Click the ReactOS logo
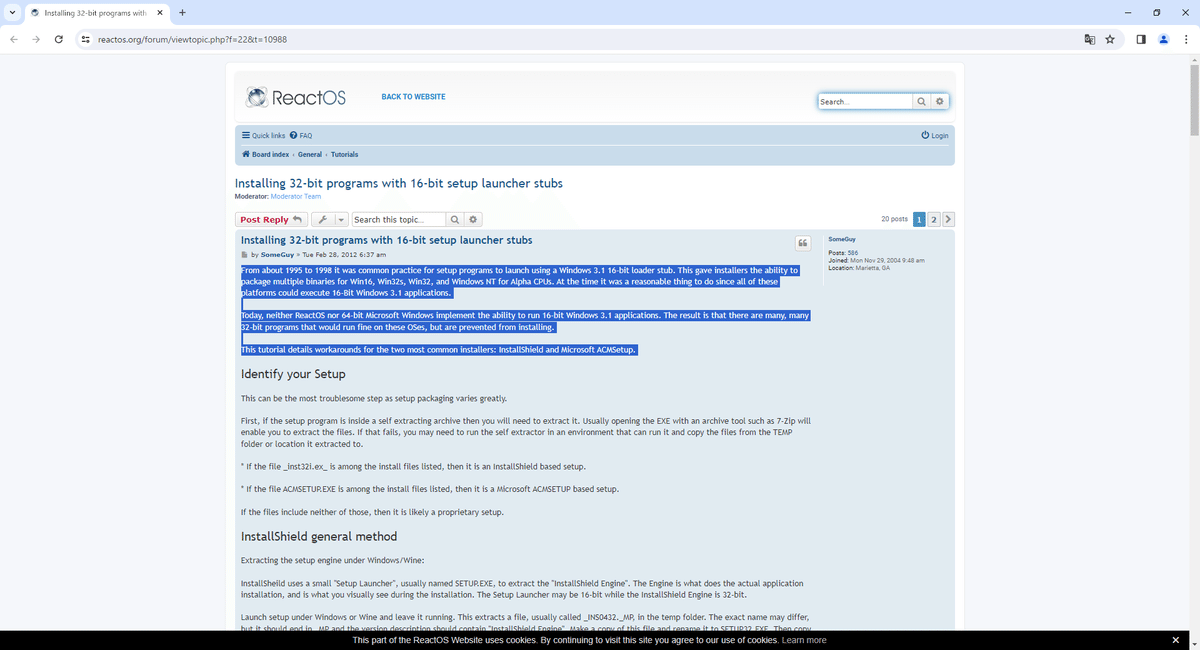 click(296, 97)
